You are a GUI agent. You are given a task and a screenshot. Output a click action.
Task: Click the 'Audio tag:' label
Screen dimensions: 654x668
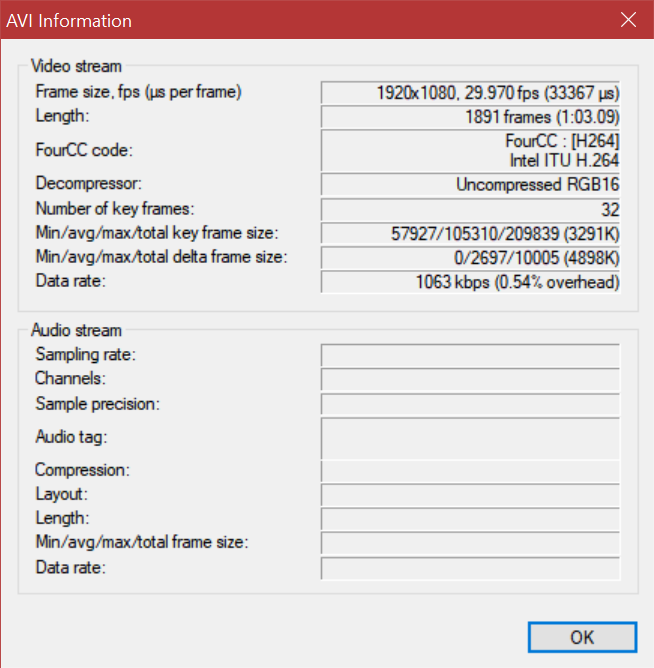point(71,437)
